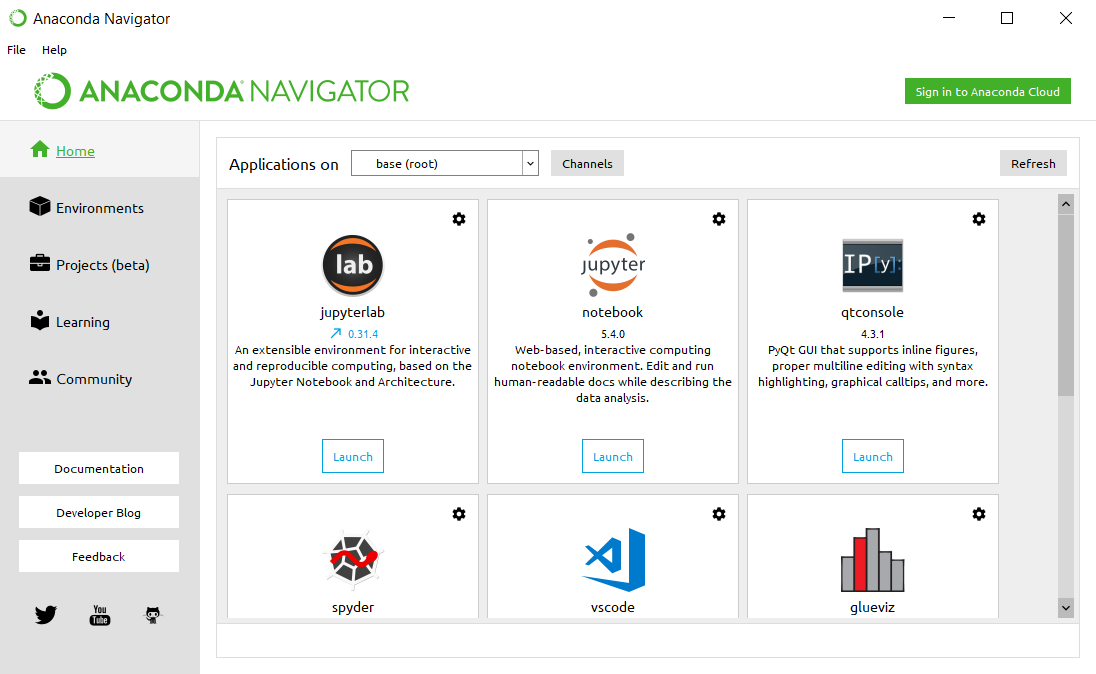Click jupyterlab version 0.31.4 update link
1096x674 pixels.
click(x=363, y=334)
